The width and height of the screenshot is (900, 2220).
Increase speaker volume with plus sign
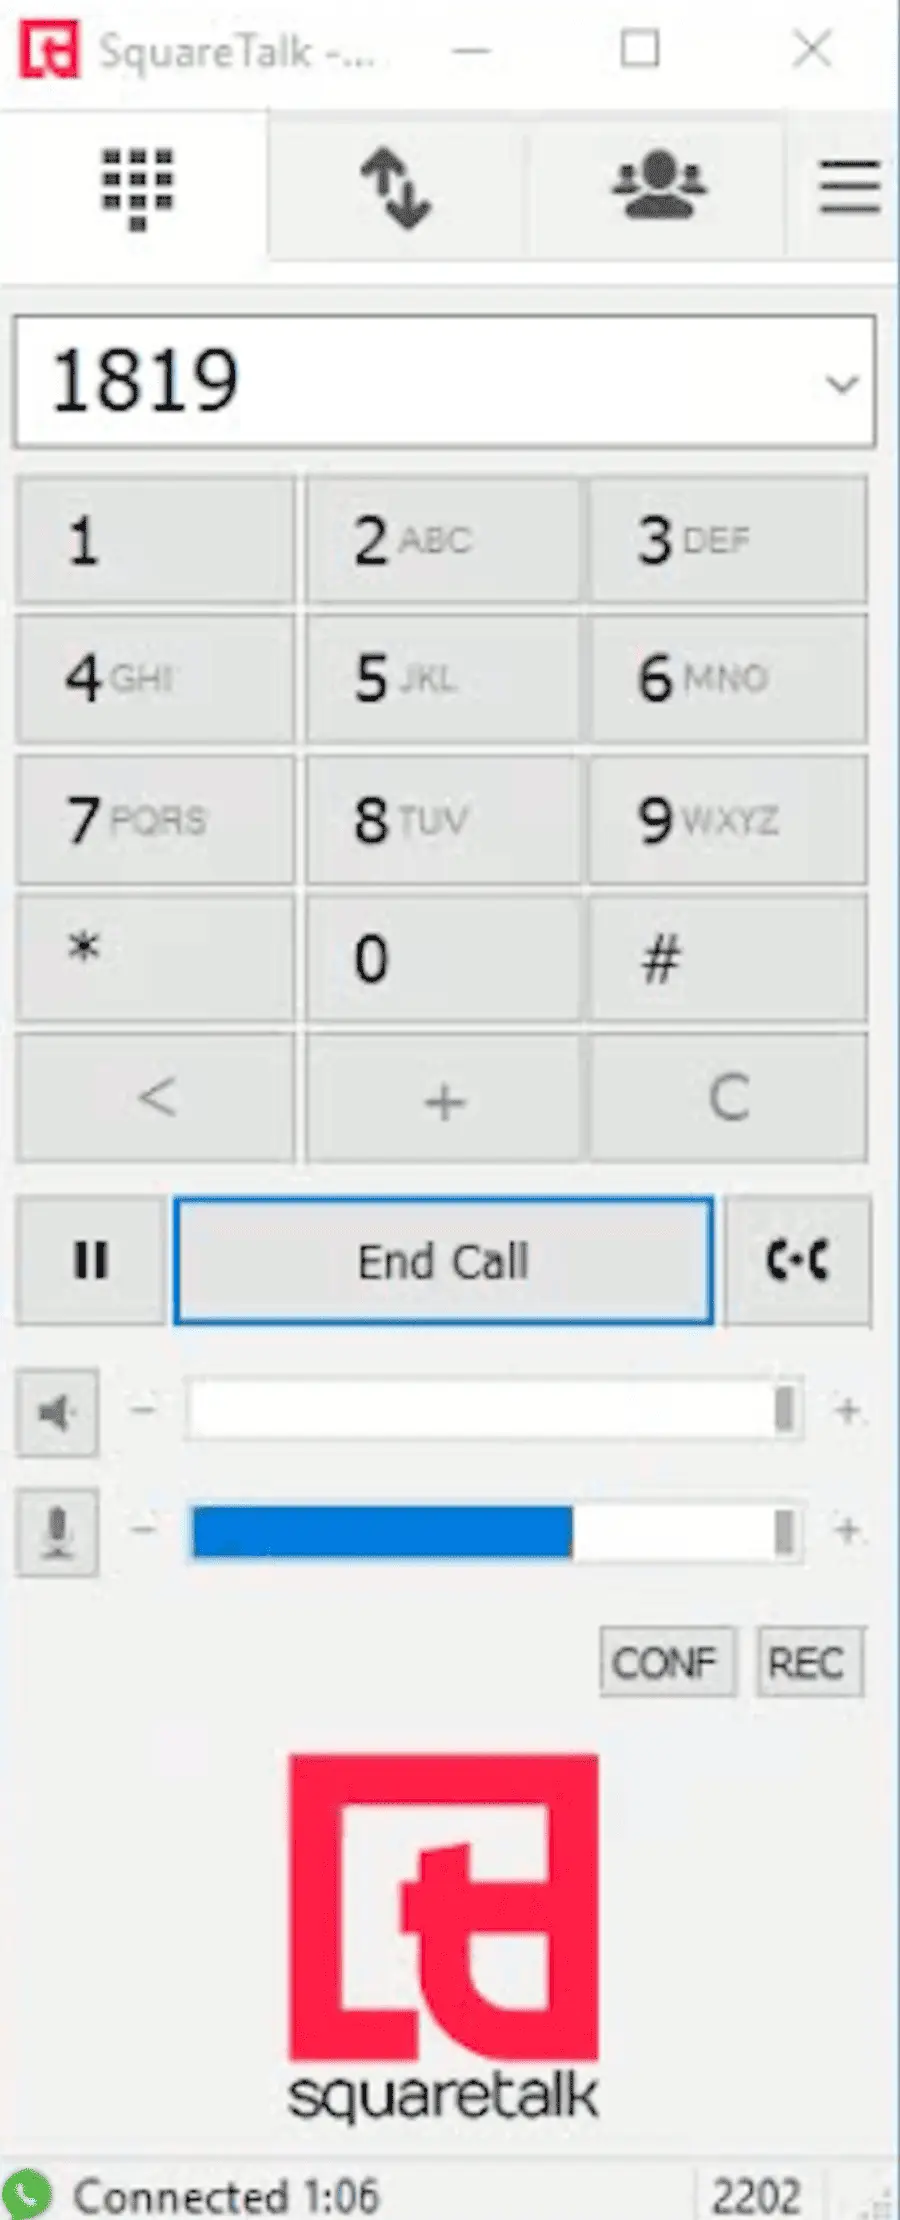click(x=848, y=1410)
